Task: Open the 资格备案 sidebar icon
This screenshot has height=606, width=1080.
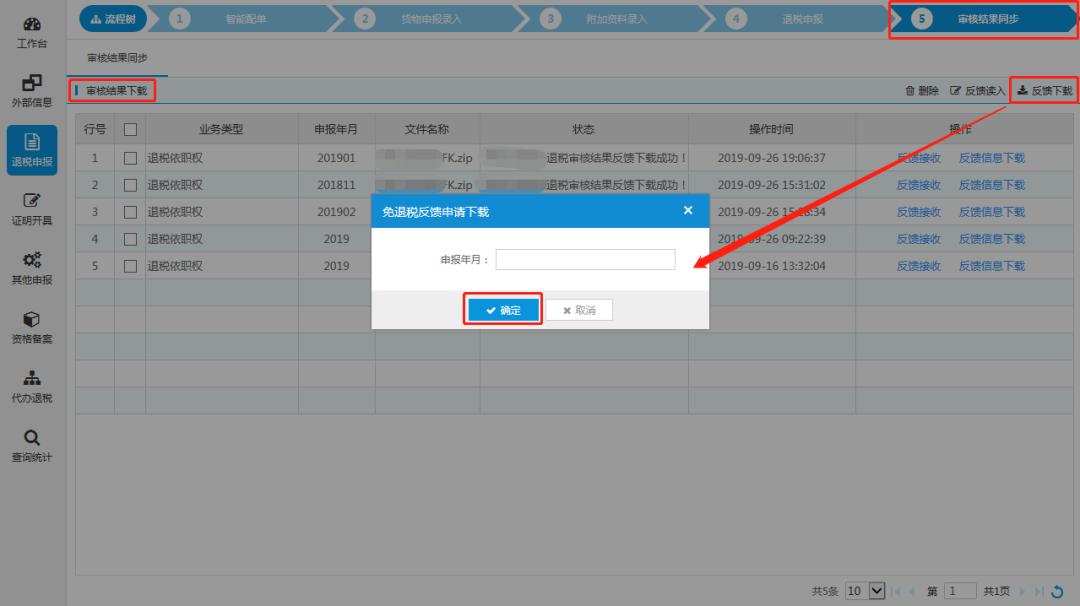Action: click(32, 328)
